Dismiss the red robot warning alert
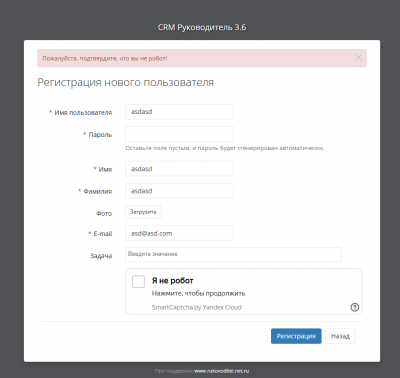Viewport: 400px width, 378px height. pos(358,58)
